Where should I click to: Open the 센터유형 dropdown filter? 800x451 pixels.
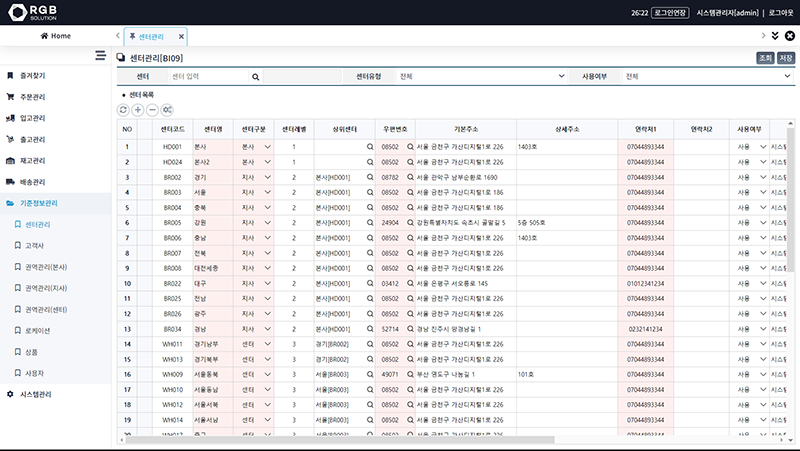click(x=481, y=77)
